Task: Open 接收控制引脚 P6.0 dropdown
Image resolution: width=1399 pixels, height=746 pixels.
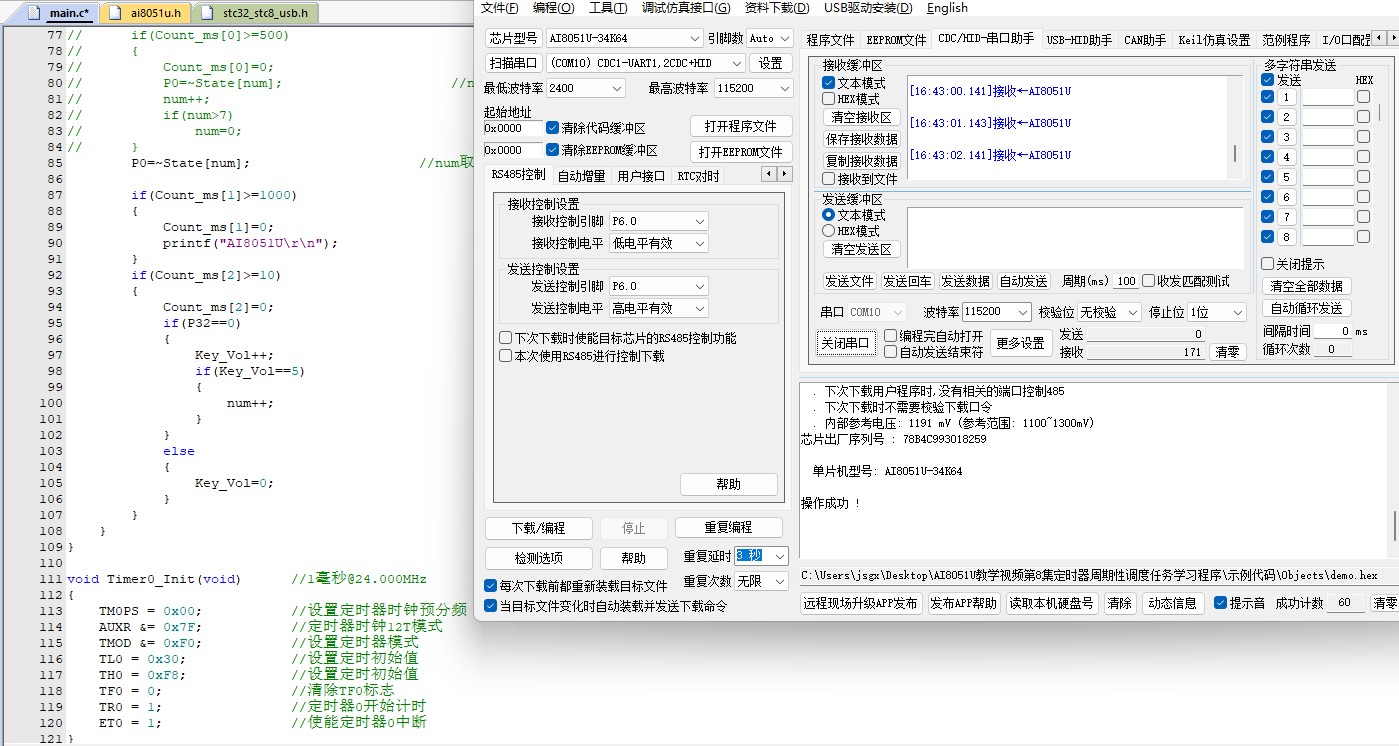Action: 659,221
